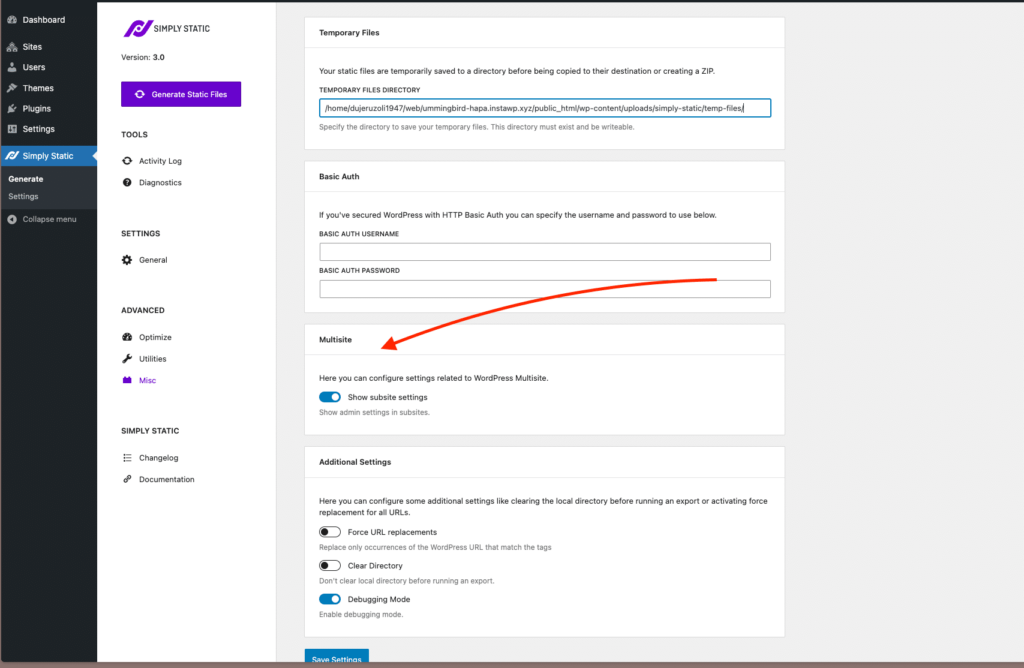The width and height of the screenshot is (1024, 668).
Task: Focus Temporary Files Directory field
Action: pyautogui.click(x=545, y=108)
